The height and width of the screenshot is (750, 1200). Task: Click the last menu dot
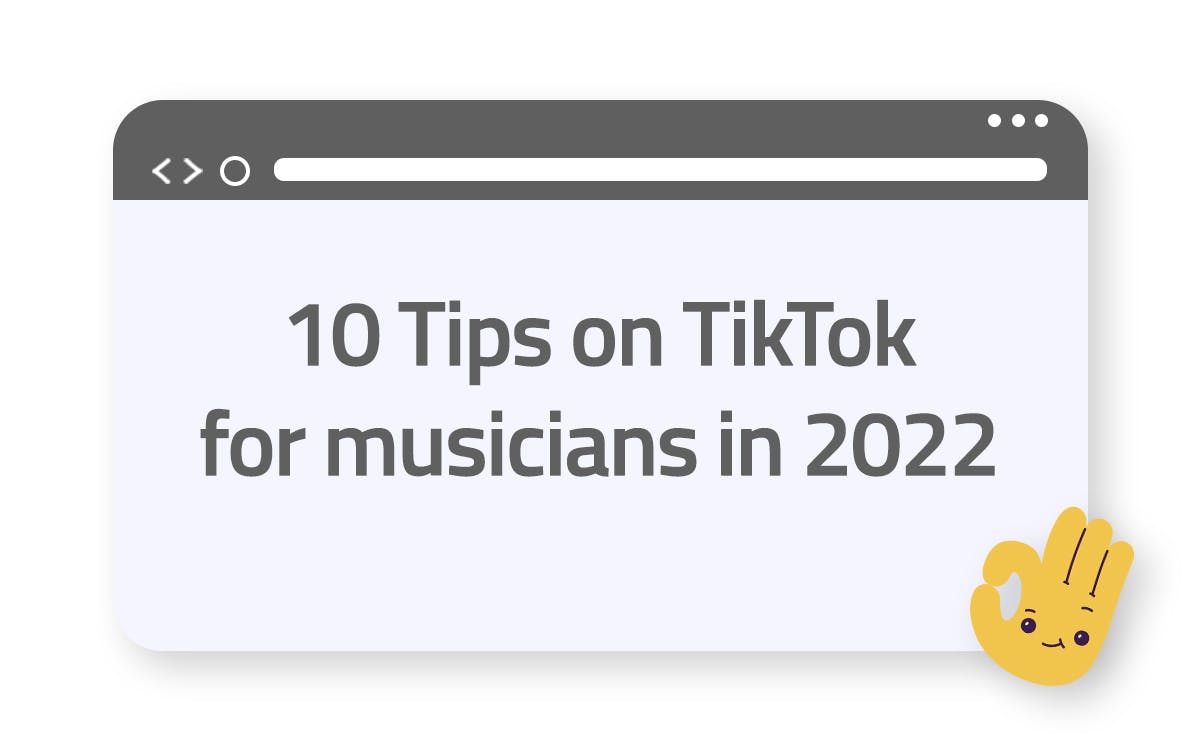(1041, 121)
